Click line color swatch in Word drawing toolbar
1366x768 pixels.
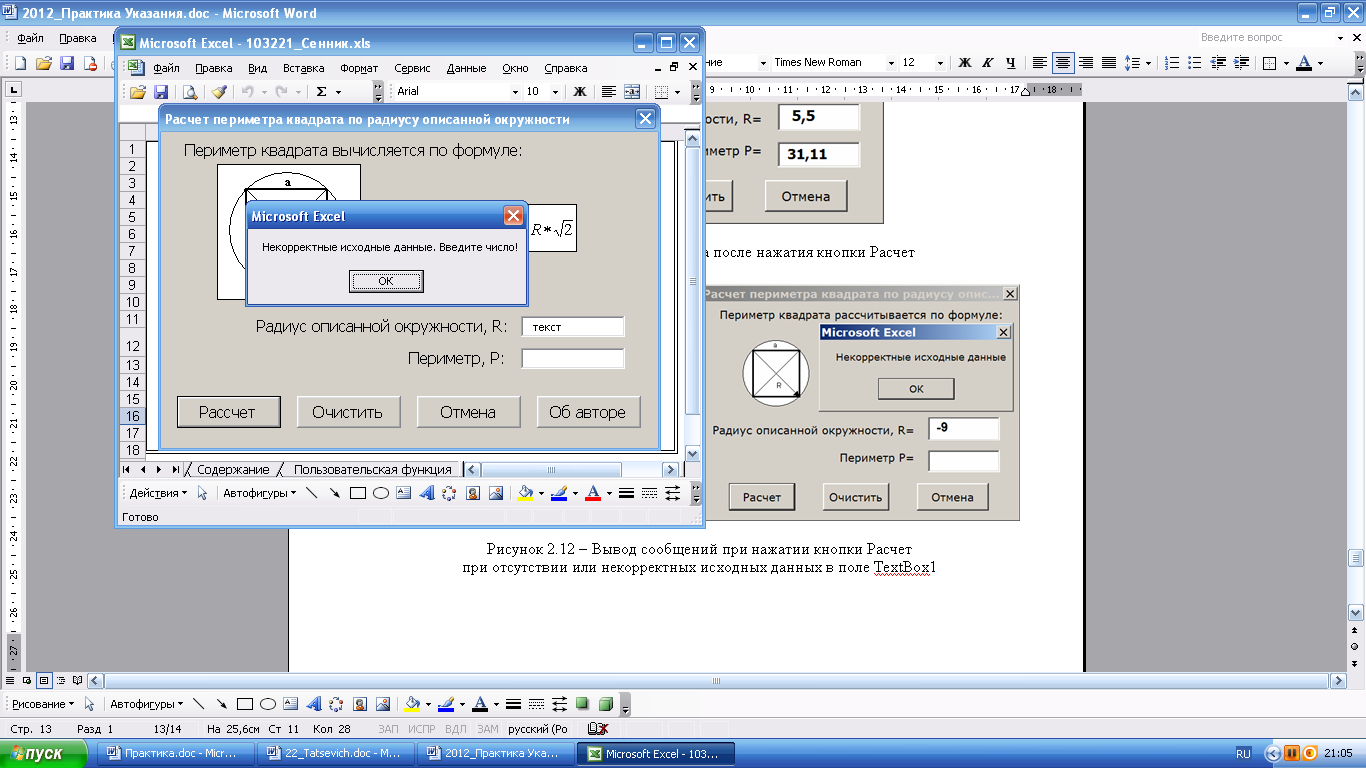coord(445,704)
